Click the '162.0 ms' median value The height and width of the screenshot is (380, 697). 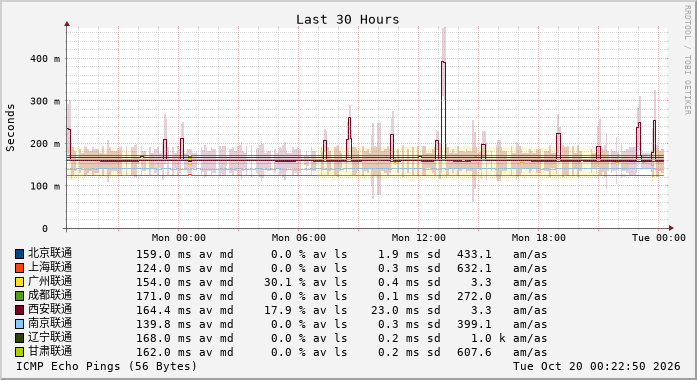click(x=164, y=352)
